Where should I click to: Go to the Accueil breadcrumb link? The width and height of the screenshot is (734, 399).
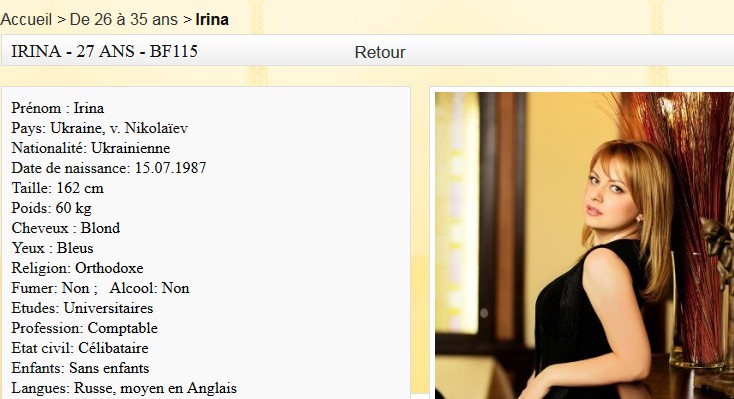pyautogui.click(x=26, y=20)
